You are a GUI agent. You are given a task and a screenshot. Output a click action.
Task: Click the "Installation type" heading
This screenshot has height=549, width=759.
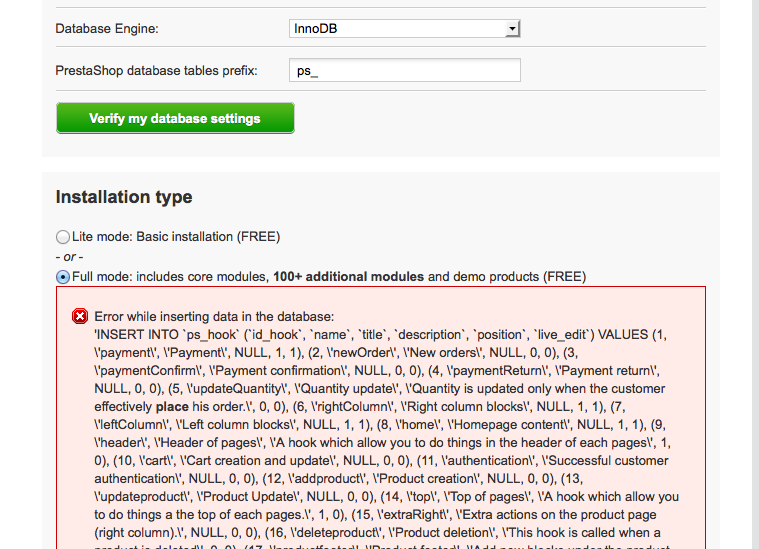(124, 197)
